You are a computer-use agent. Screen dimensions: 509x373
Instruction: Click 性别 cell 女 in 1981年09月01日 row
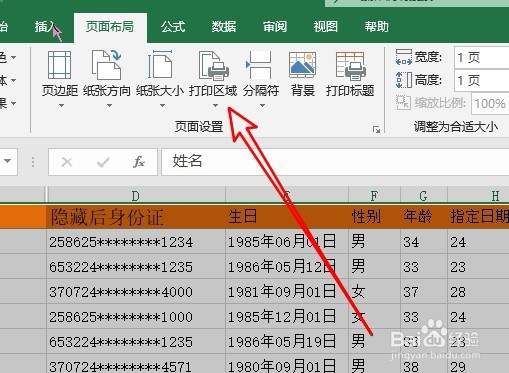(x=374, y=292)
